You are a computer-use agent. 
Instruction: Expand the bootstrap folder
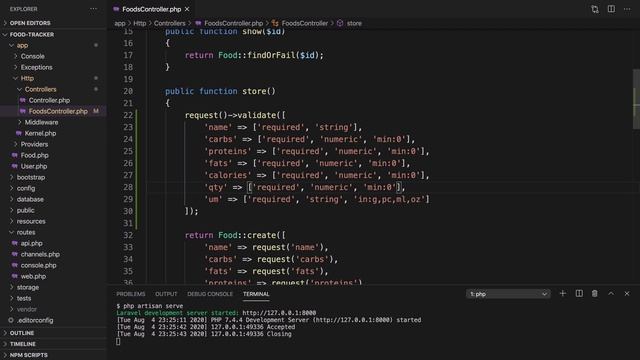(31, 178)
